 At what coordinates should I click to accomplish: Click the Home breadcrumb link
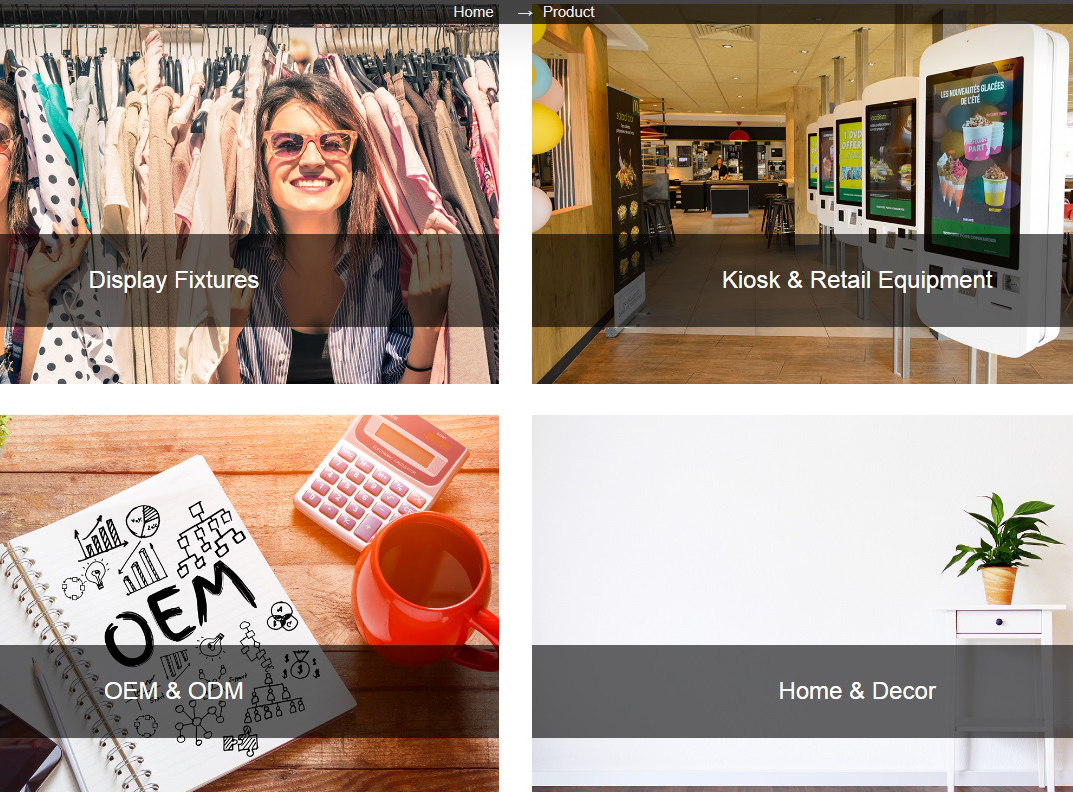(473, 12)
